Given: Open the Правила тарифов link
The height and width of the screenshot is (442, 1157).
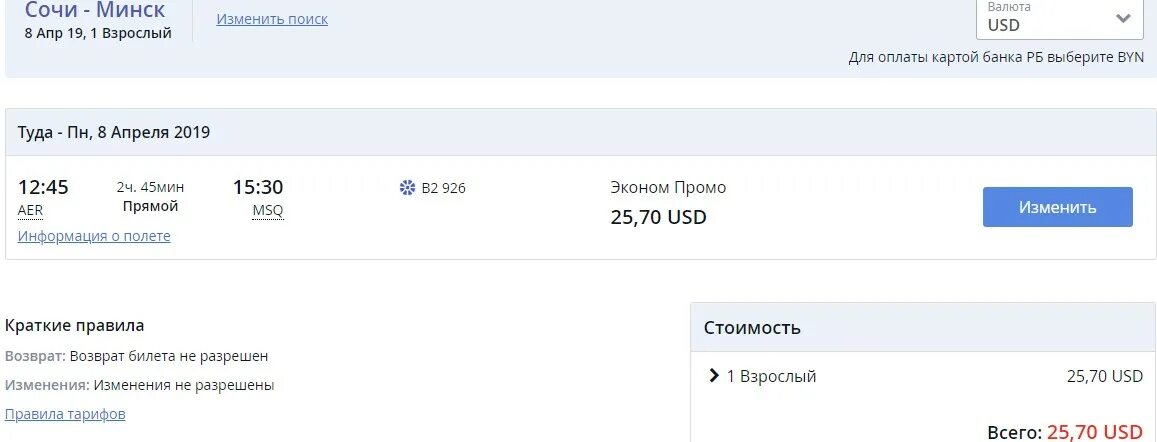Looking at the screenshot, I should pos(65,414).
